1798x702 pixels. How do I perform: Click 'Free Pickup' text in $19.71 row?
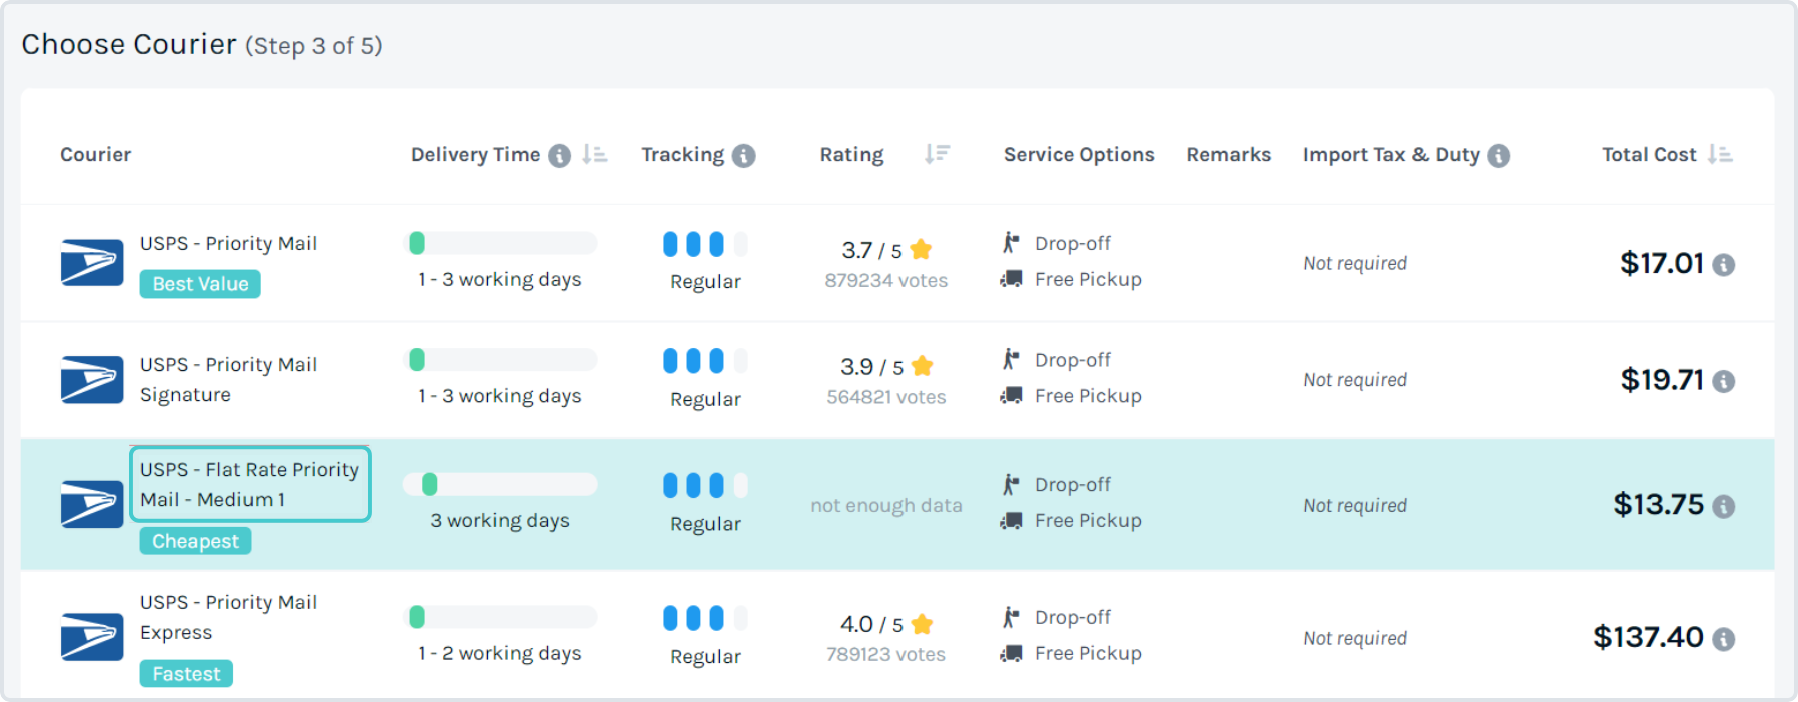1088,396
